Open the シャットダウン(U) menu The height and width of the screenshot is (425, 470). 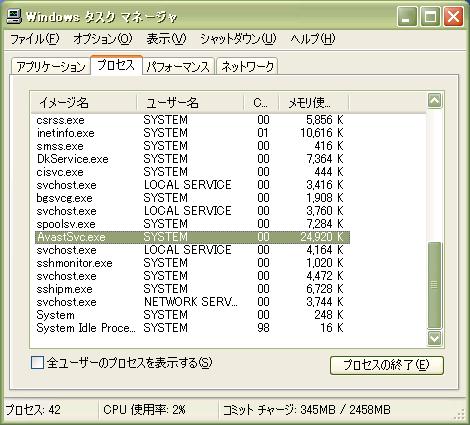(238, 39)
